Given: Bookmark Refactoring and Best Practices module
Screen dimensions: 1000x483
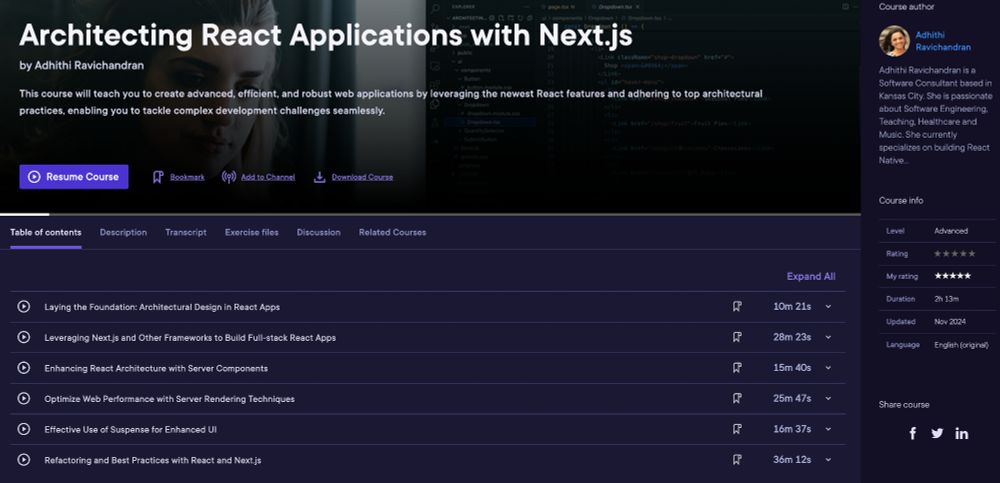Looking at the screenshot, I should click(x=737, y=459).
